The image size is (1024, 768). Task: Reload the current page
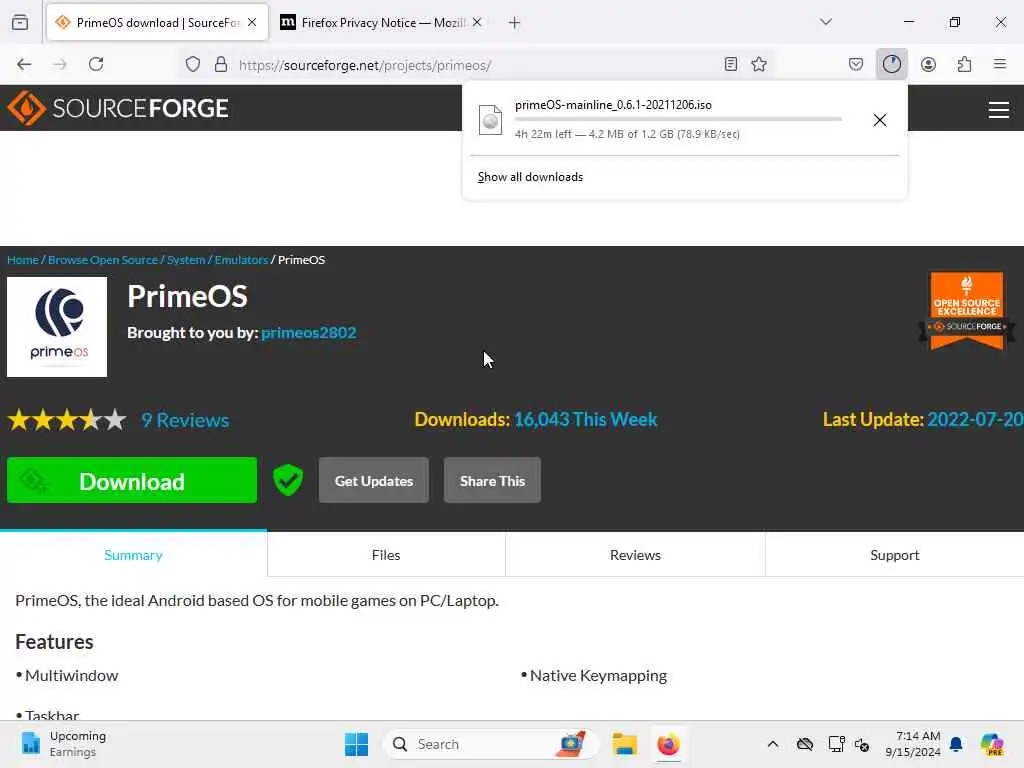[96, 64]
